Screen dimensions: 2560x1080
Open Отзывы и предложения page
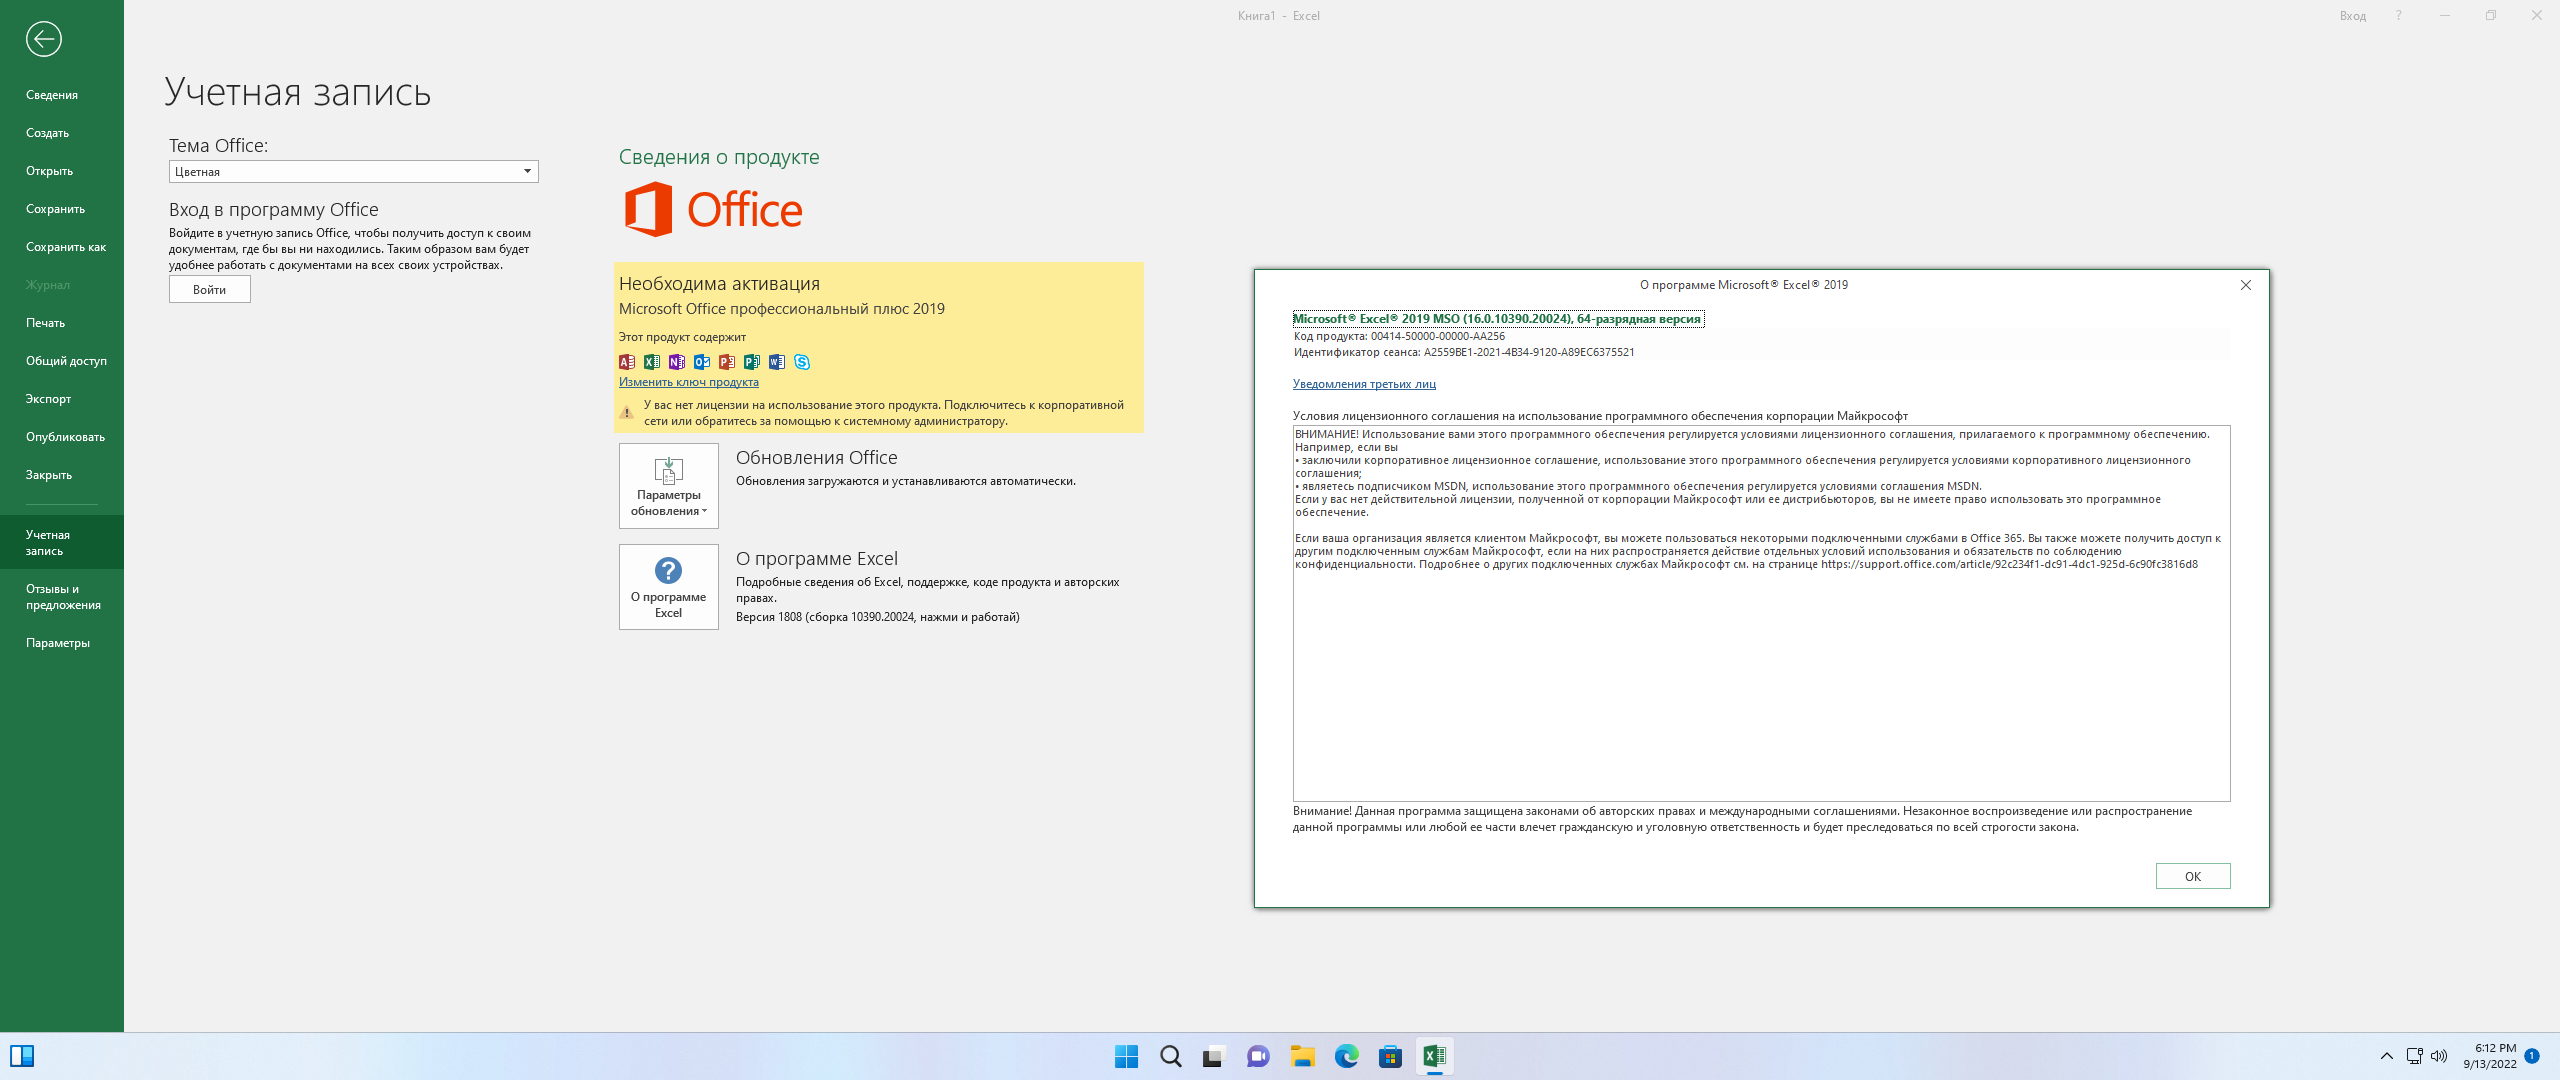point(62,597)
